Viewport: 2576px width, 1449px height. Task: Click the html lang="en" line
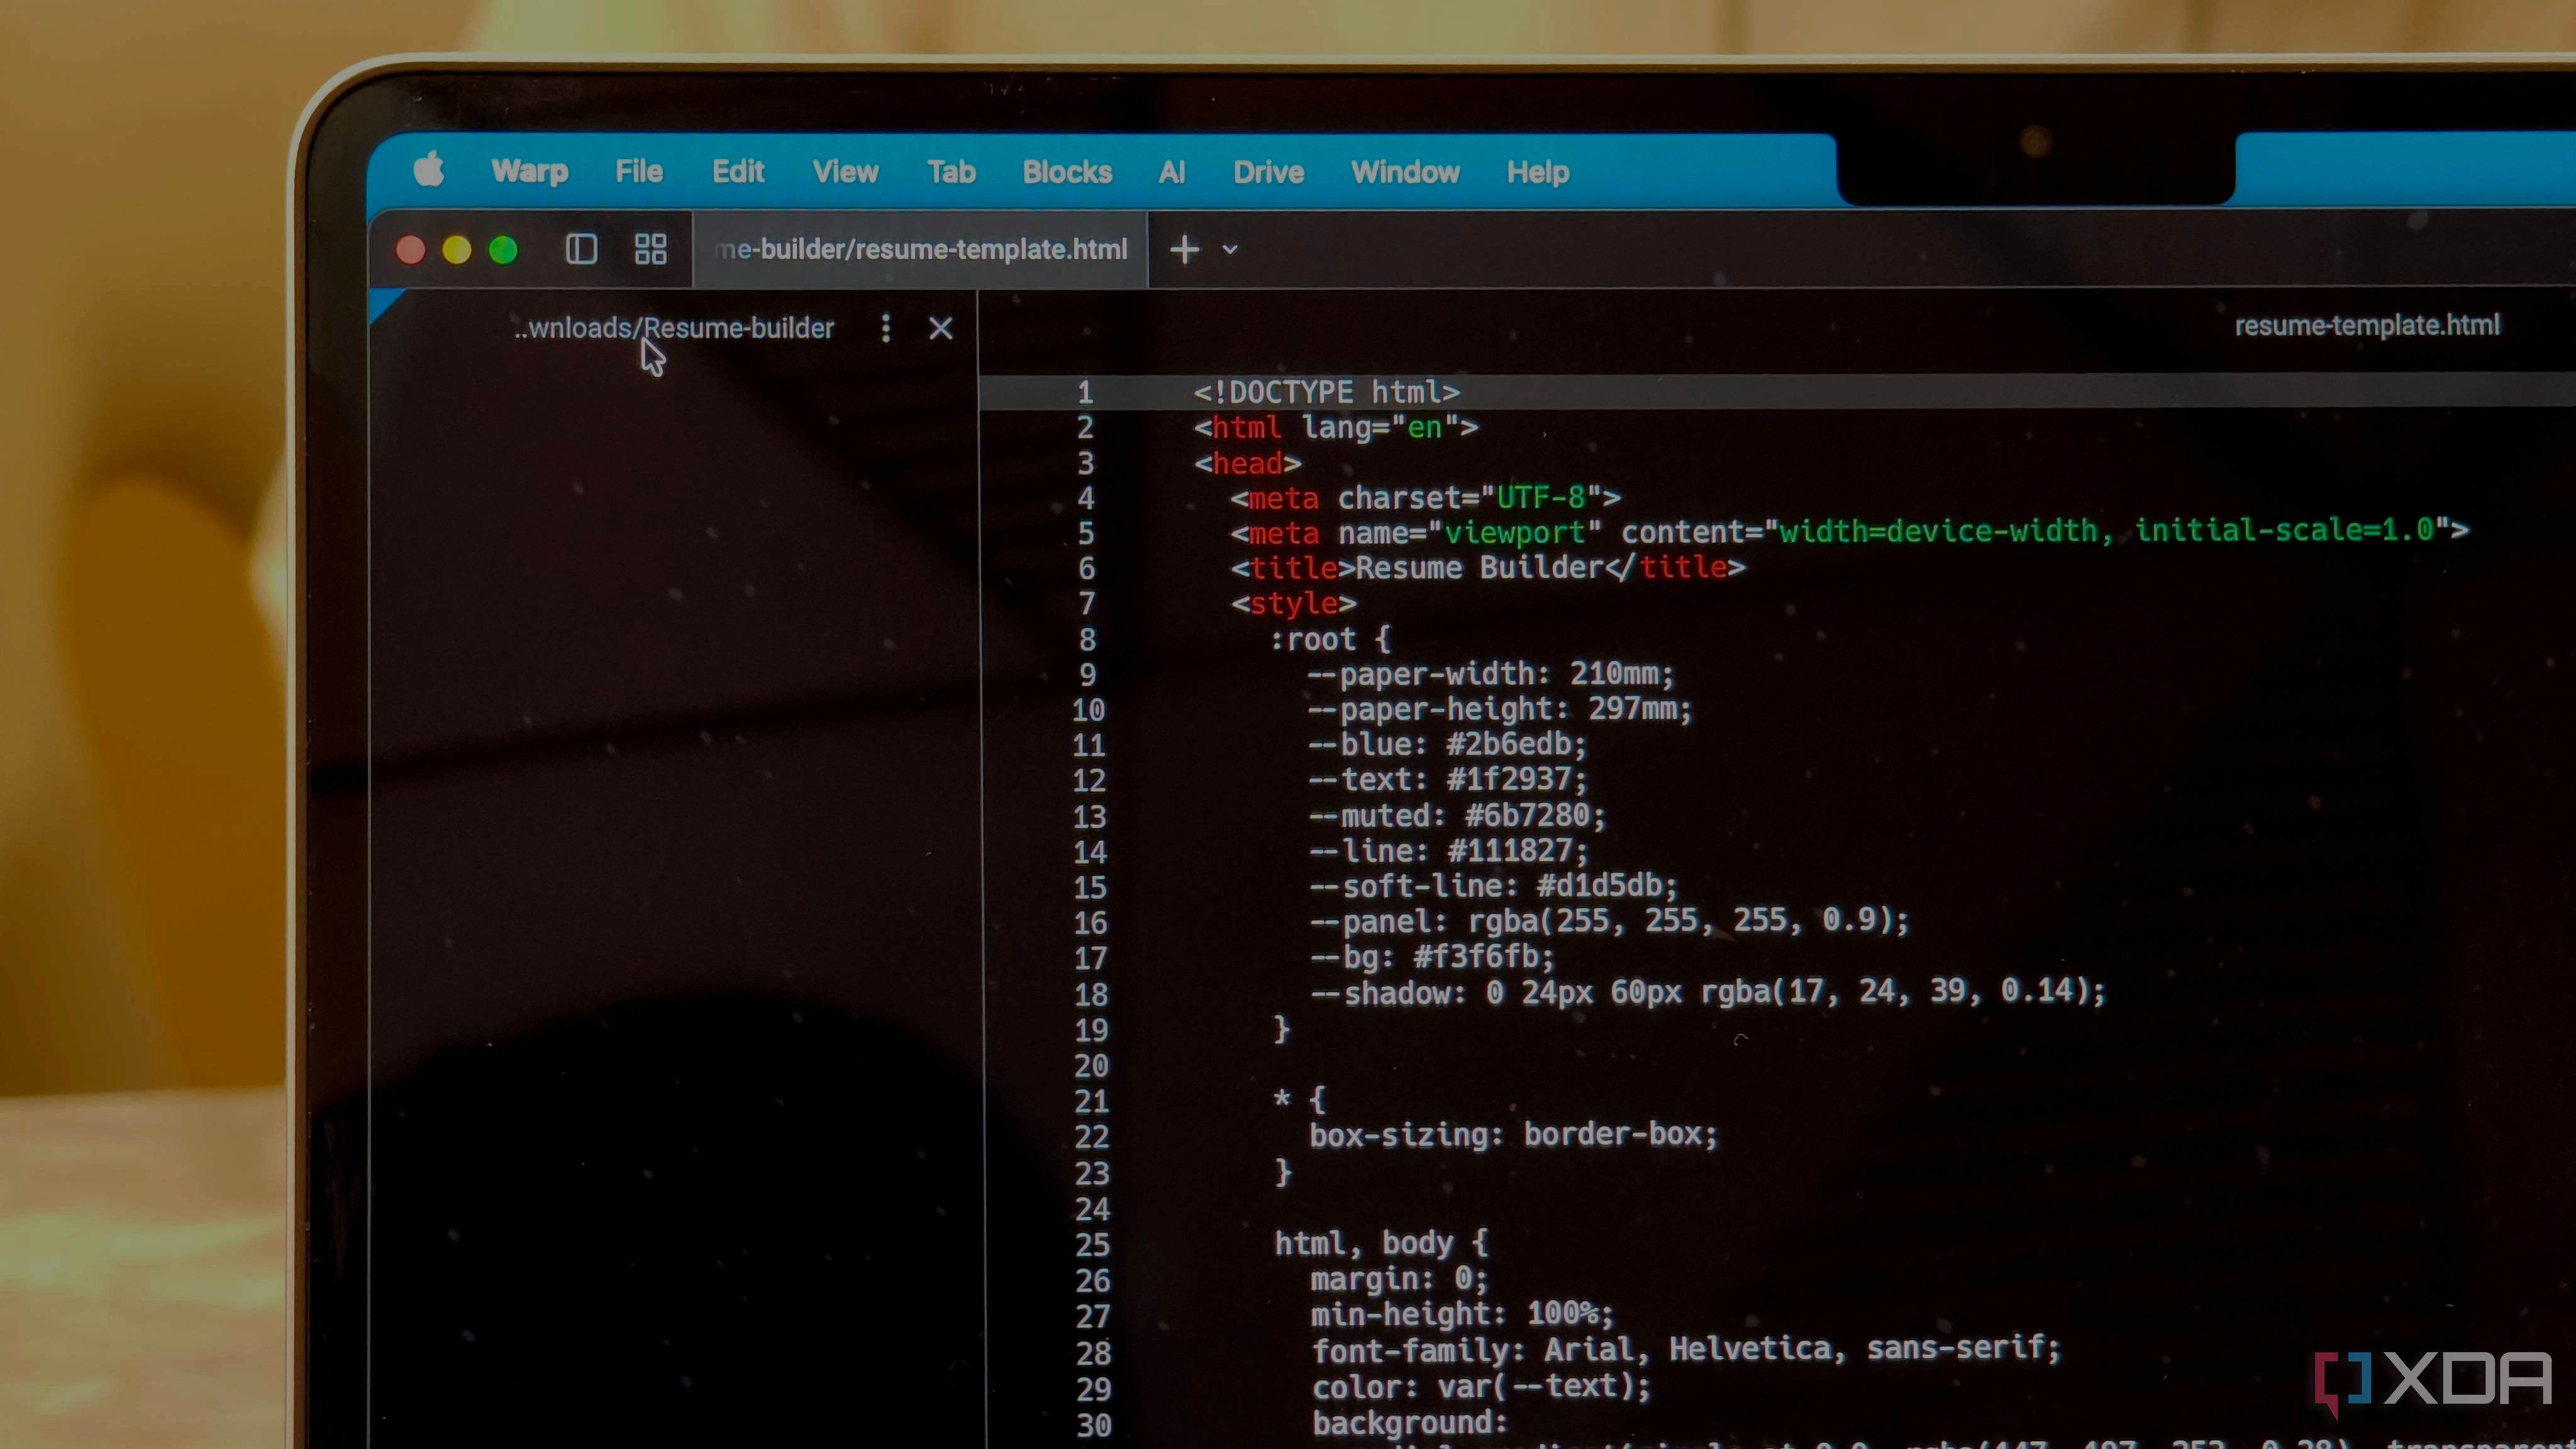[1335, 428]
